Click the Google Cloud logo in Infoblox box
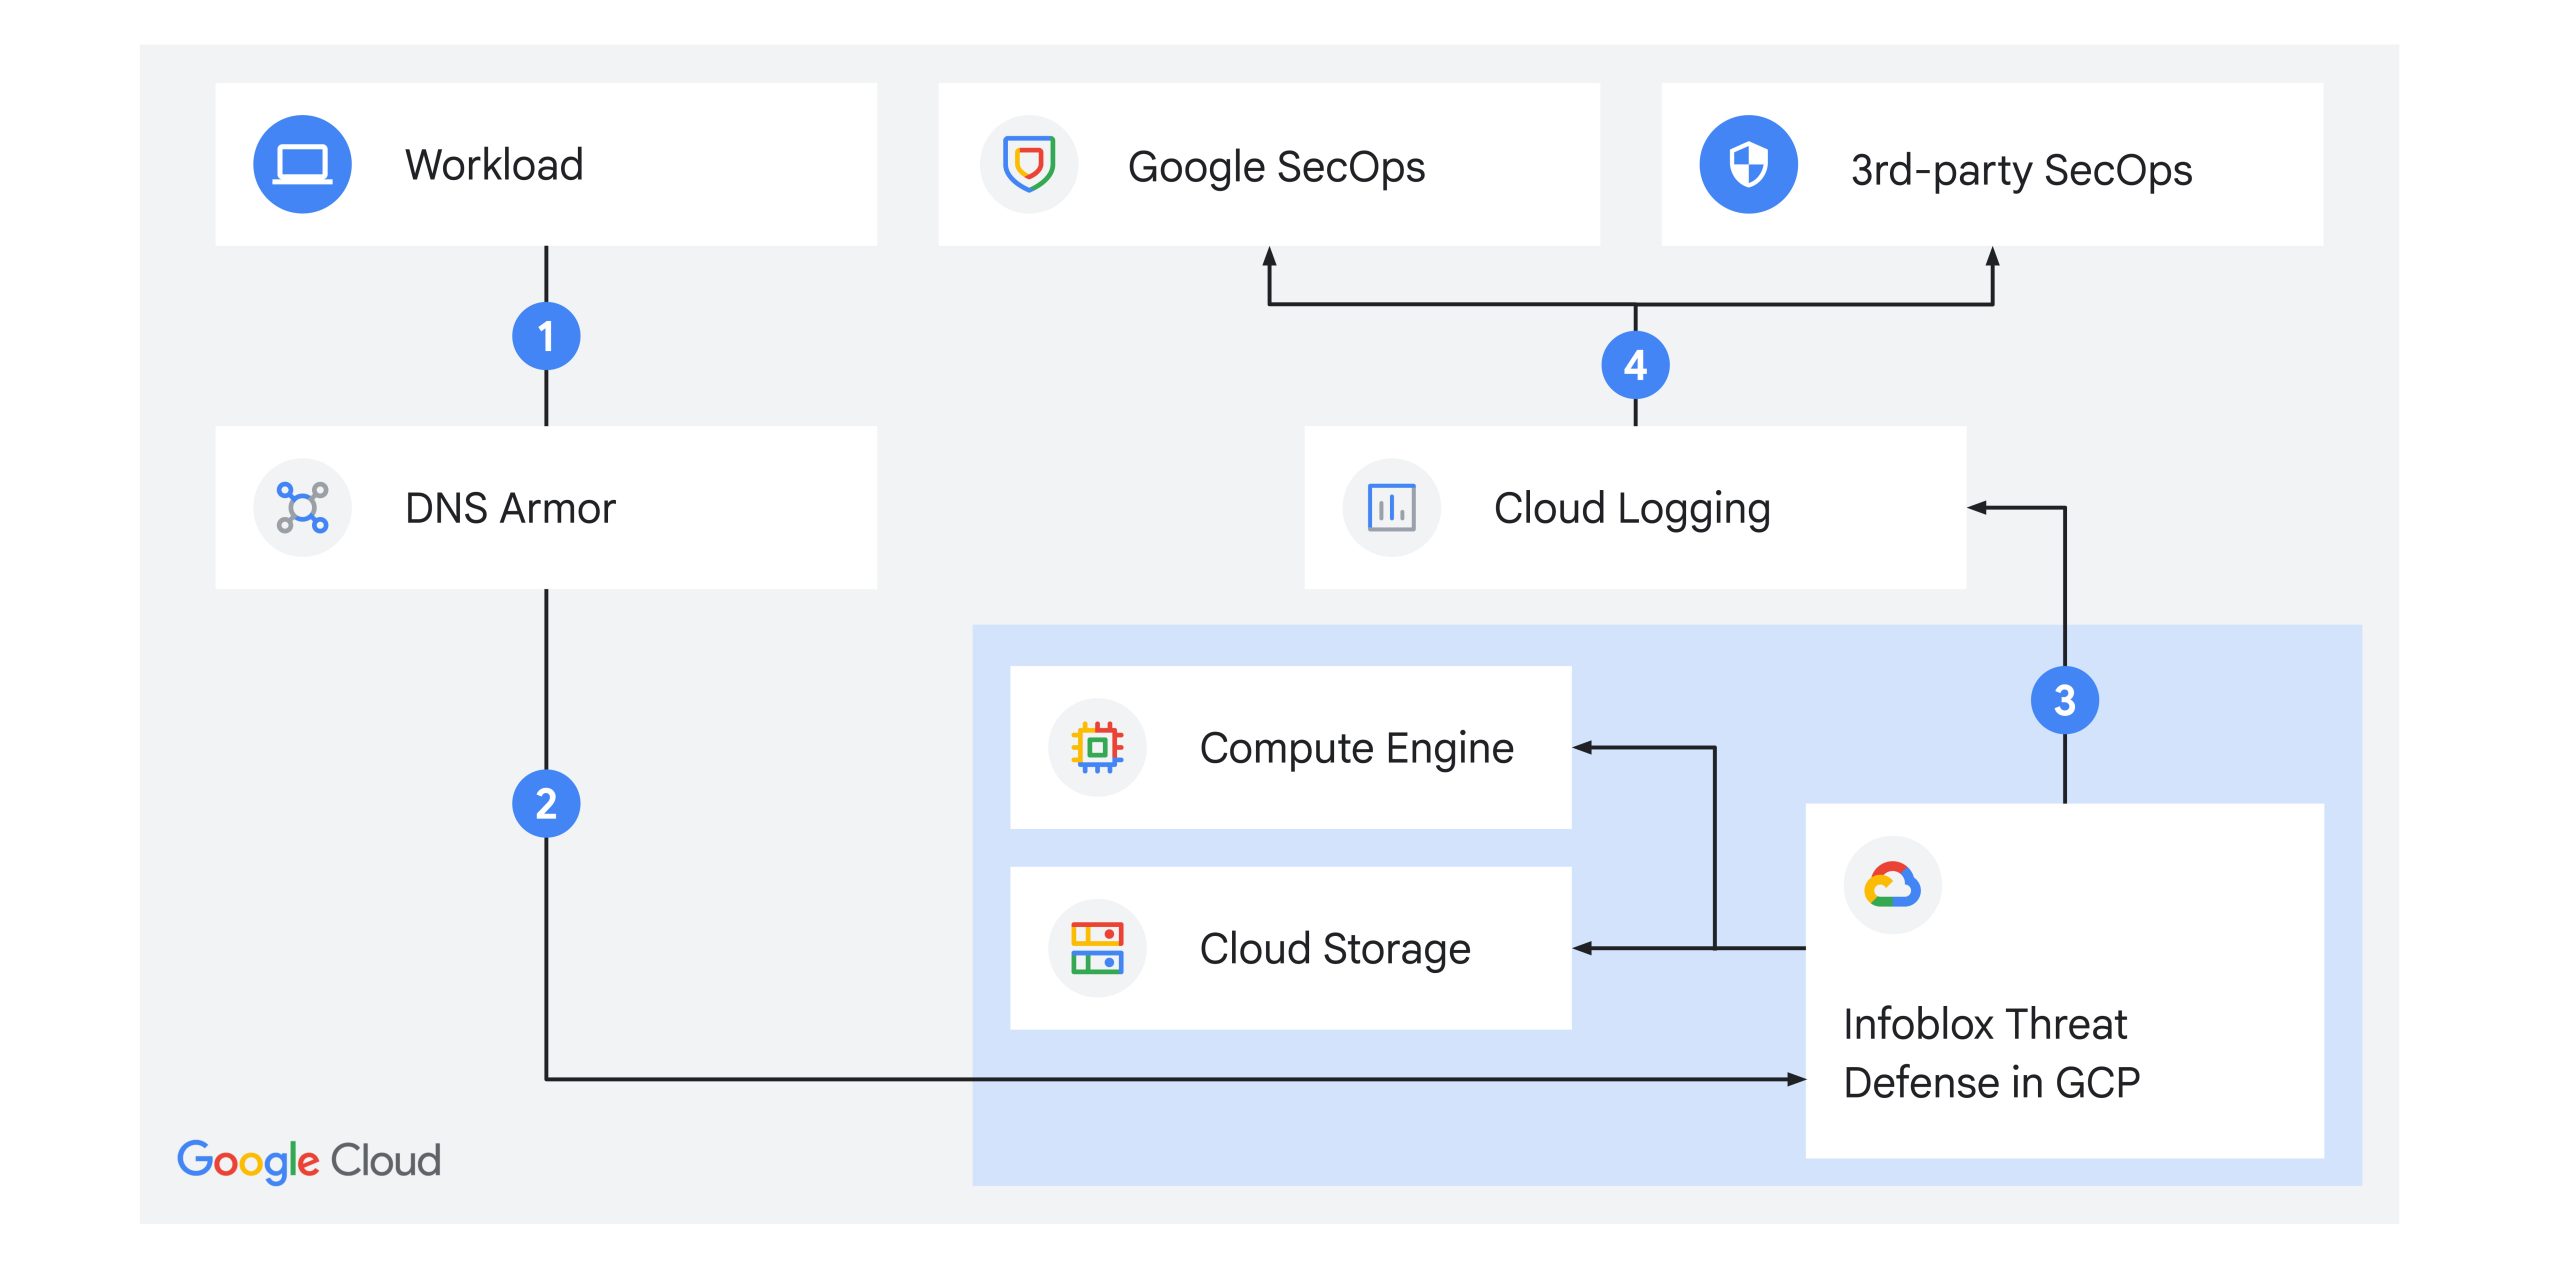Viewport: 2560px width, 1286px height. pos(1892,885)
